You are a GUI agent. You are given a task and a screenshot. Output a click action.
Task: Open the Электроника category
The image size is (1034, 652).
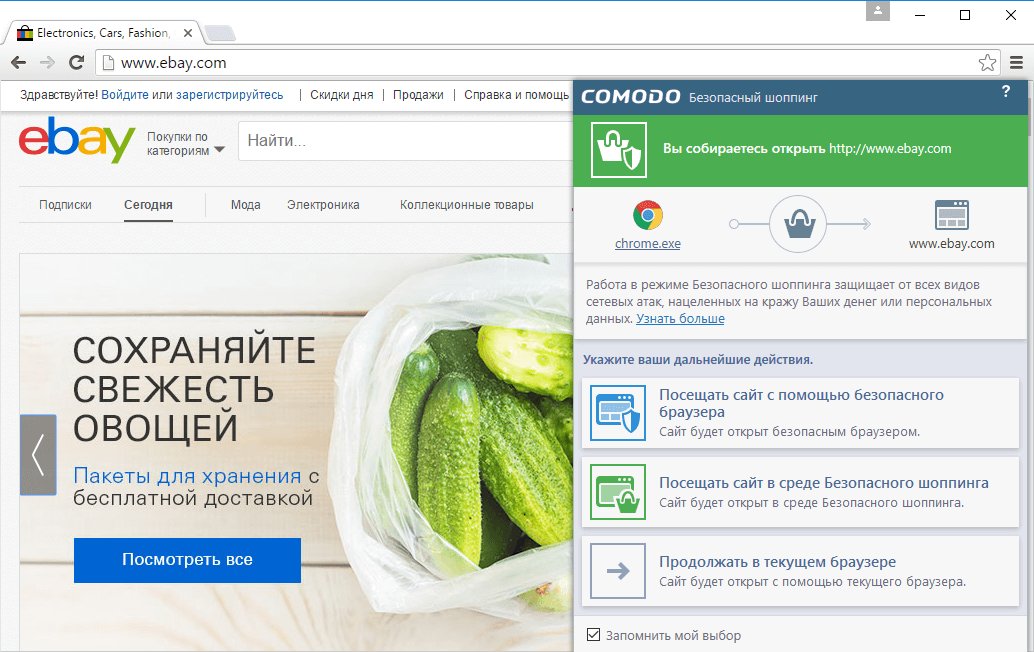tap(323, 205)
